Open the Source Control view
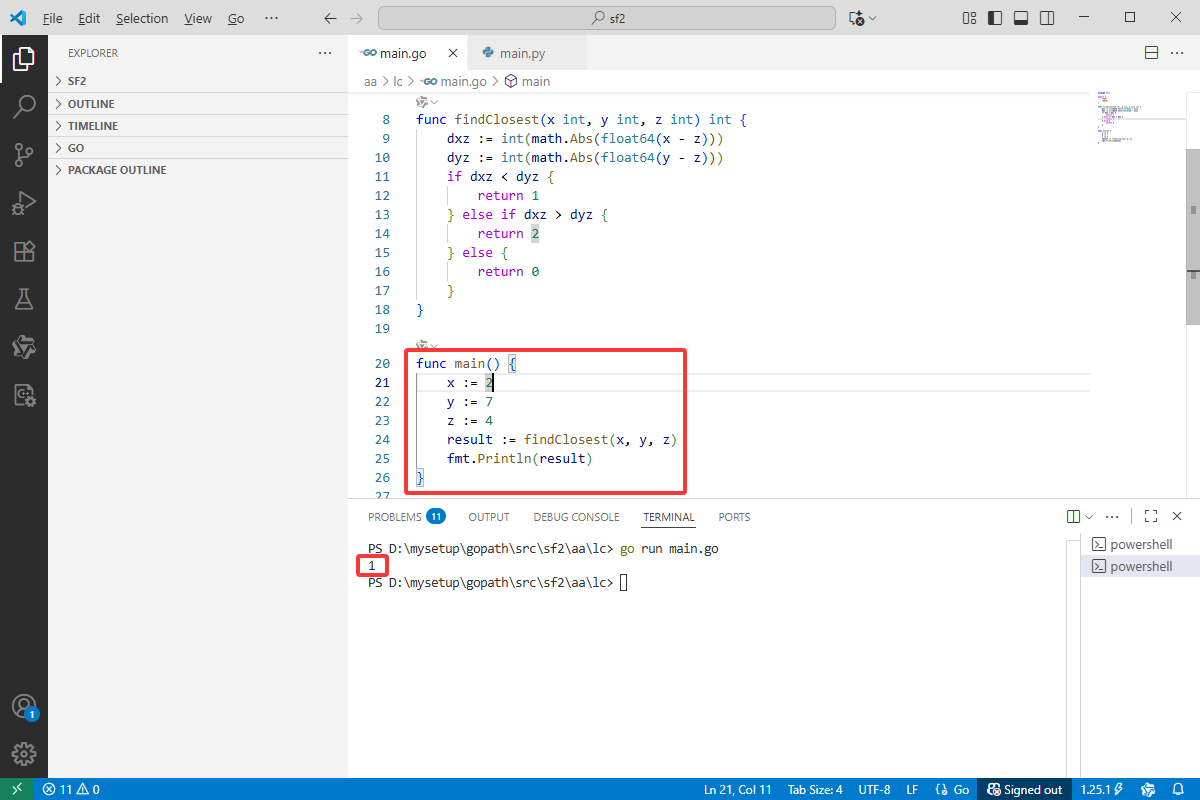The image size is (1200, 800). click(x=24, y=154)
